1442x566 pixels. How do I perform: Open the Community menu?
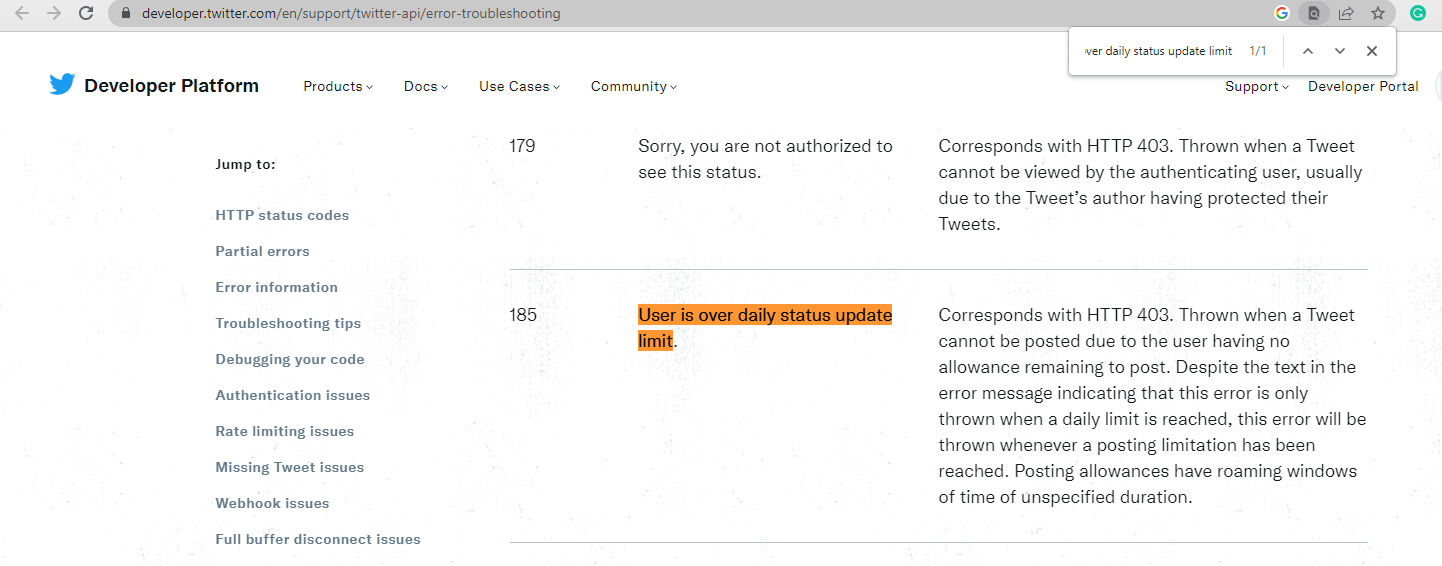pos(634,86)
